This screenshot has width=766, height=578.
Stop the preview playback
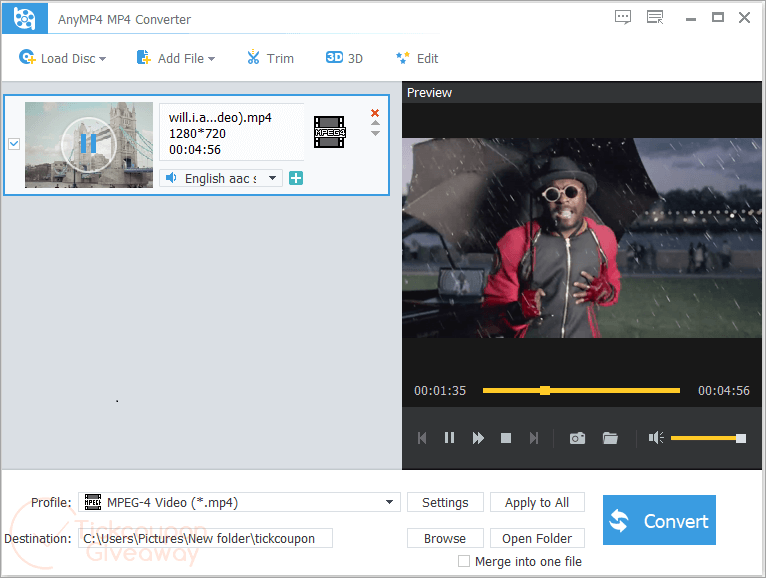click(506, 438)
